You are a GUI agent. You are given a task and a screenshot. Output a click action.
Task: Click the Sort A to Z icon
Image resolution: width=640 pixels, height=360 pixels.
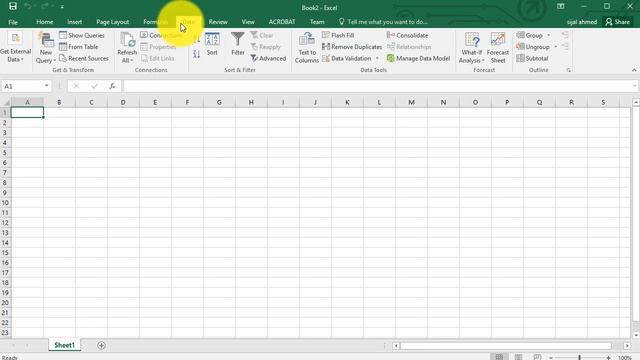click(196, 39)
